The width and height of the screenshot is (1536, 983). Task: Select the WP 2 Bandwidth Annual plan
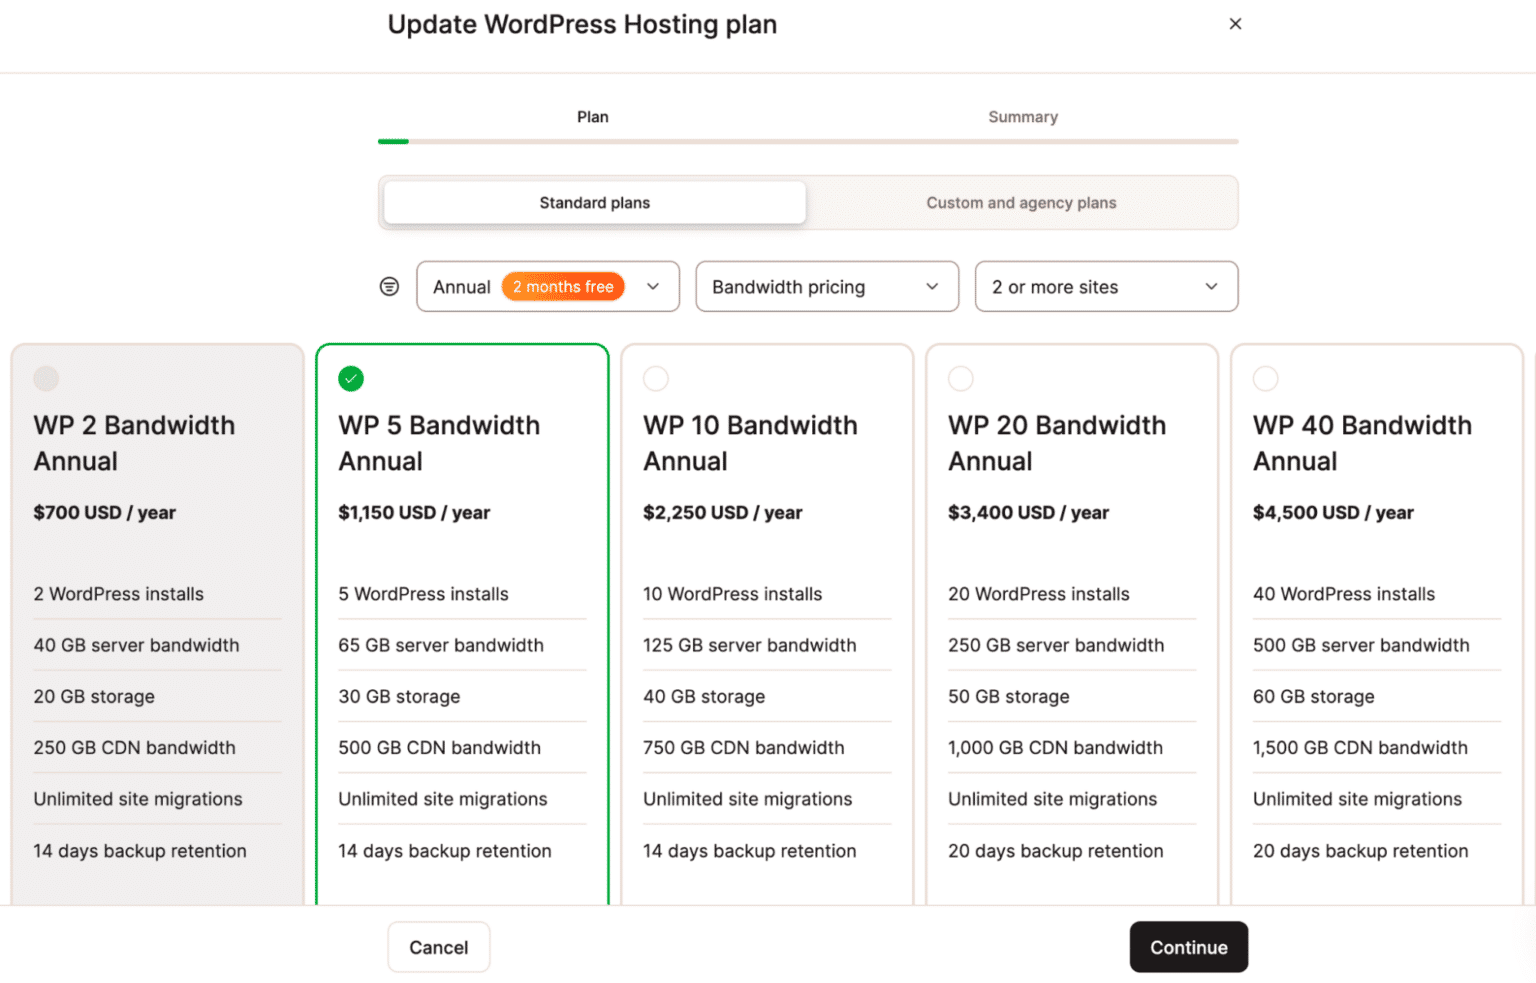pyautogui.click(x=46, y=378)
